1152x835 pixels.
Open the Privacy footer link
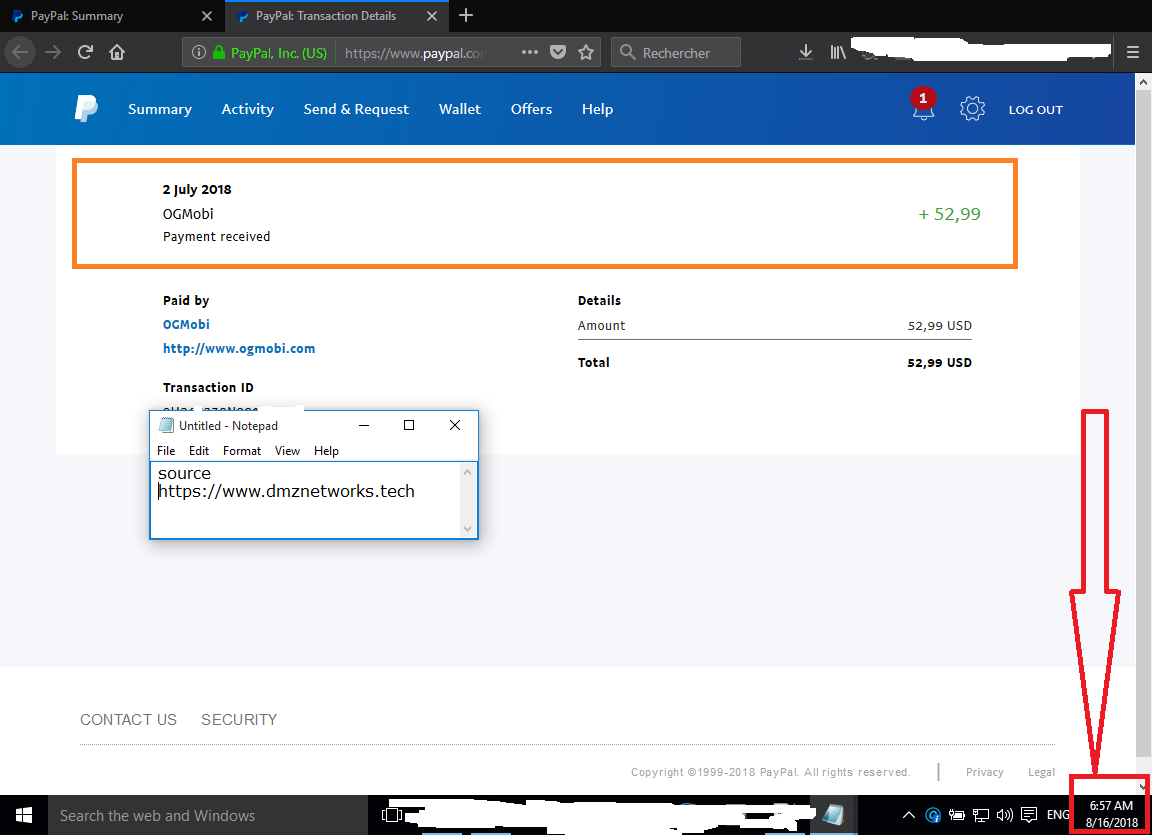pos(984,772)
